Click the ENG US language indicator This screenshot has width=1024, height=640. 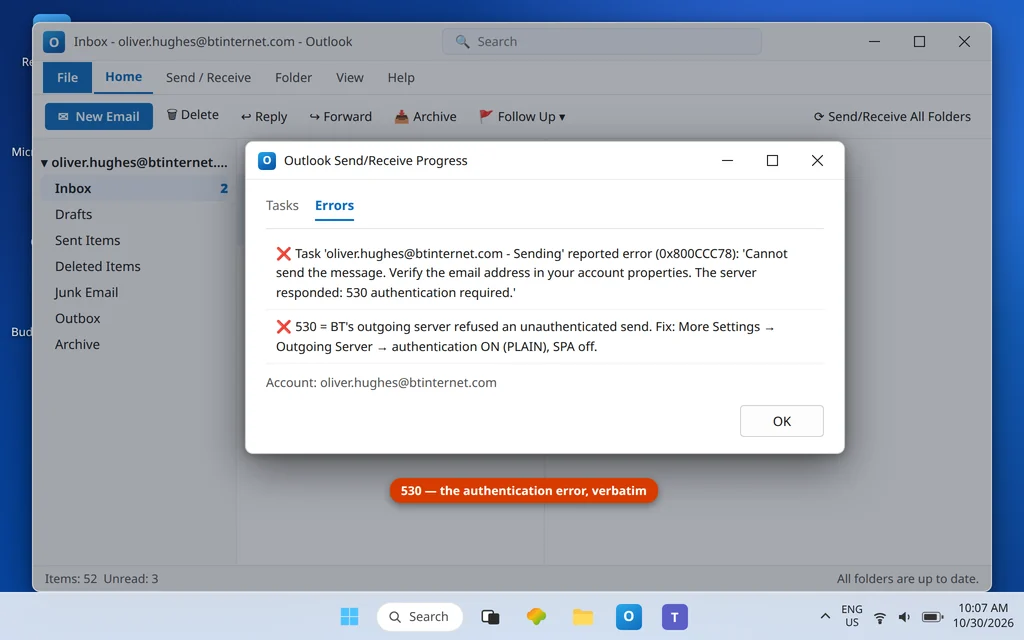pos(852,616)
